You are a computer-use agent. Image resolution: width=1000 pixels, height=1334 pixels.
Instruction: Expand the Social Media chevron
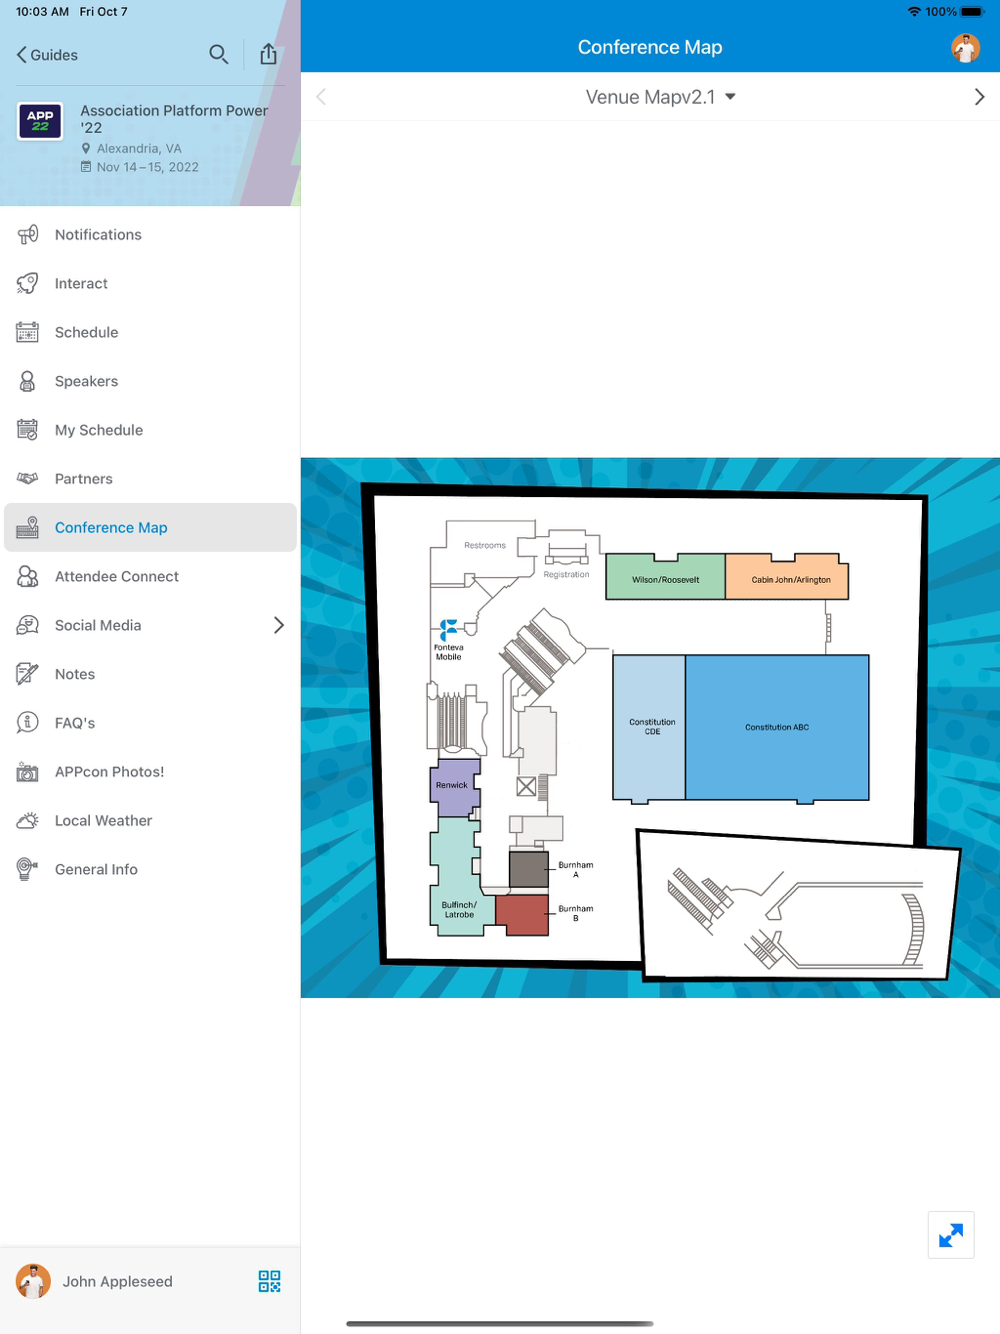279,625
